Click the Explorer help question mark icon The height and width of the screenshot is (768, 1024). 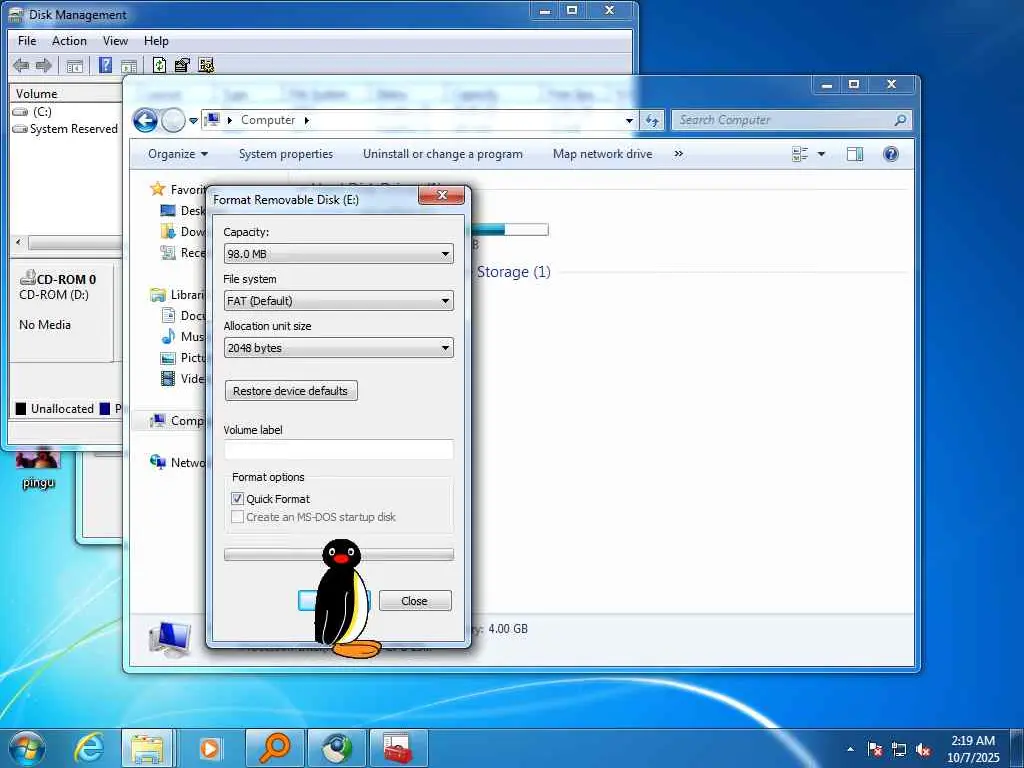[x=890, y=154]
